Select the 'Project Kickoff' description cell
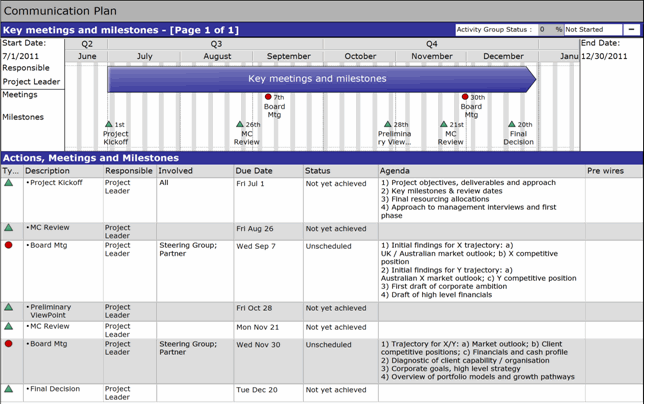Viewport: 645px width, 404px height. pos(63,200)
